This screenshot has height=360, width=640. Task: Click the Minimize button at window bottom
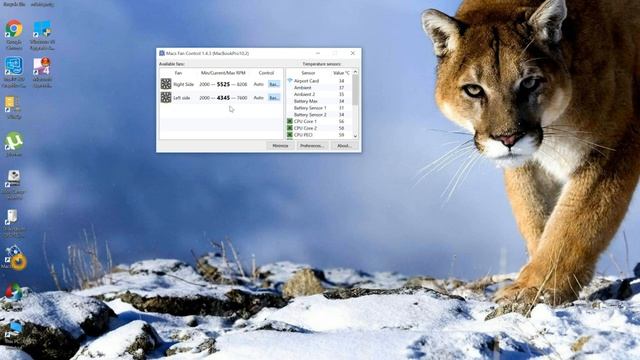(x=280, y=146)
